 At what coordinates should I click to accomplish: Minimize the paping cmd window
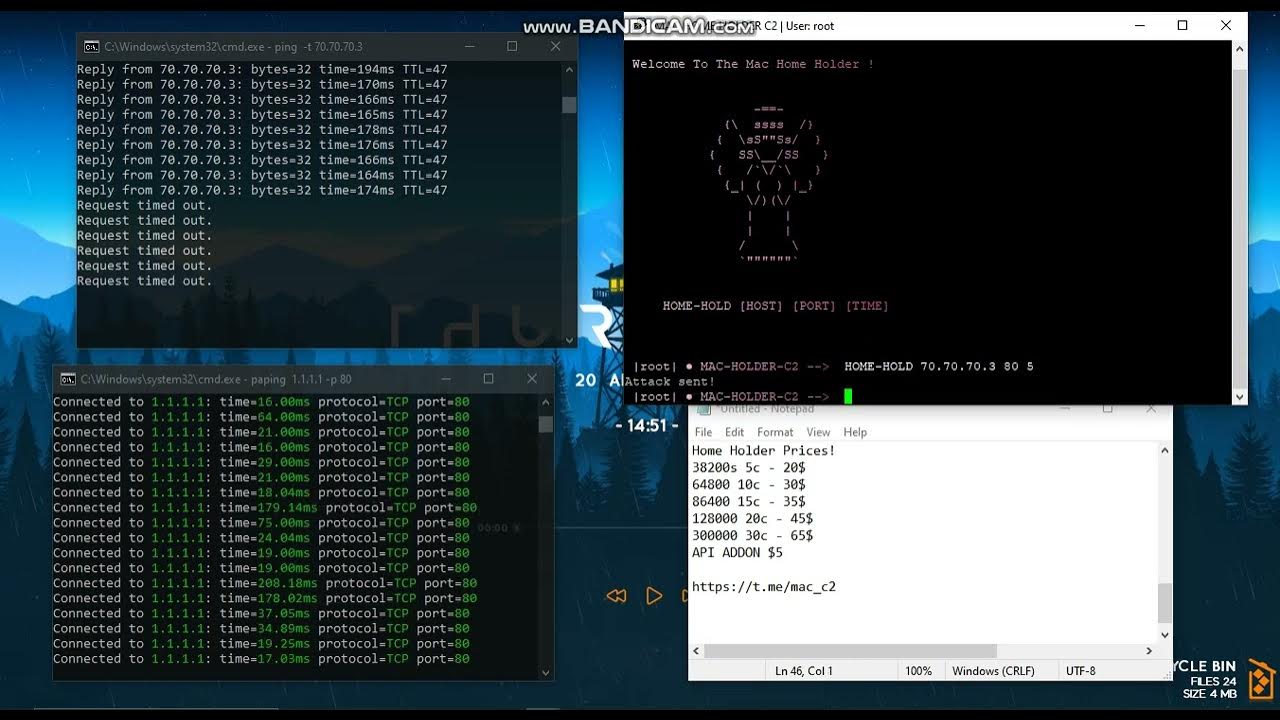444,379
